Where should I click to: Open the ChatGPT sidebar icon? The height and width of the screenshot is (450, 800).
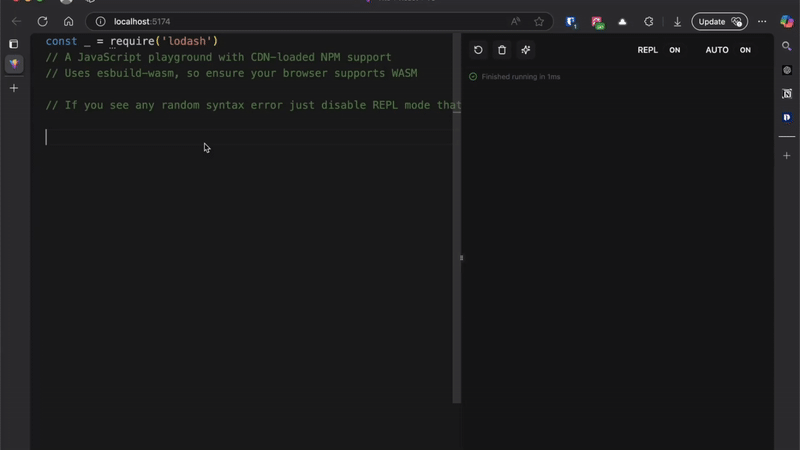coord(787,70)
